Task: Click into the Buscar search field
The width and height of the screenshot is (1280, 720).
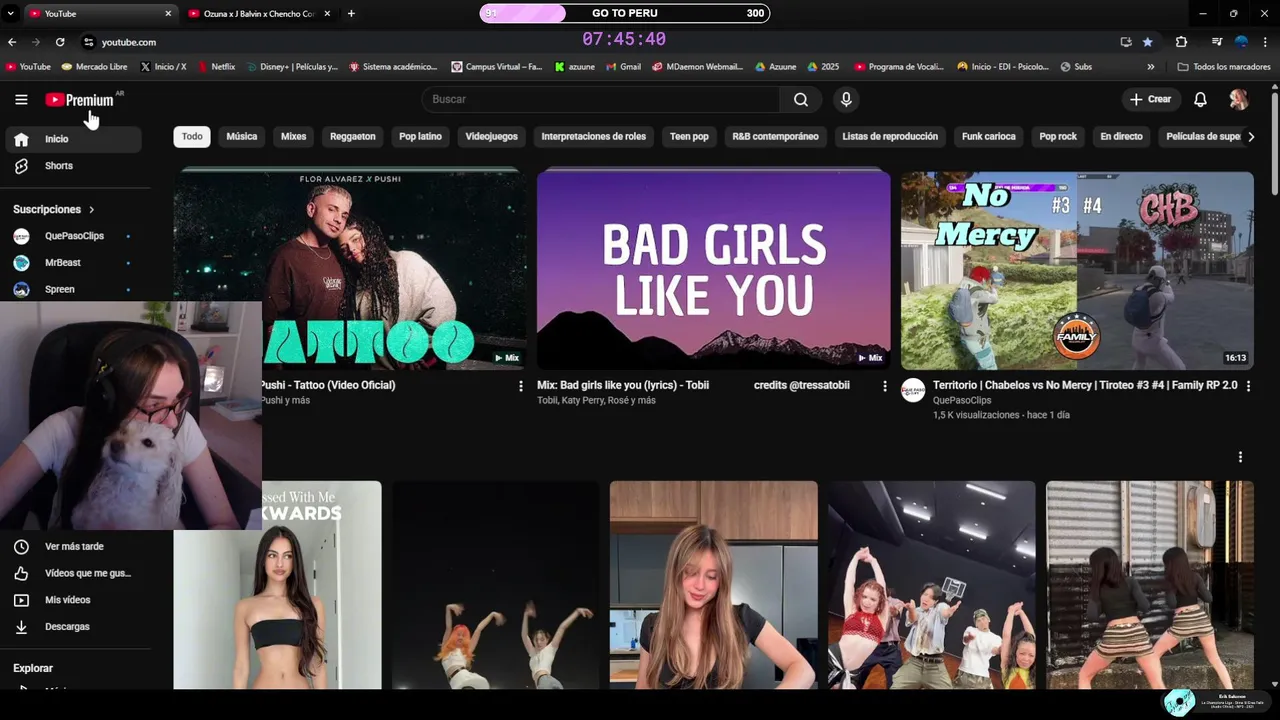Action: click(600, 99)
